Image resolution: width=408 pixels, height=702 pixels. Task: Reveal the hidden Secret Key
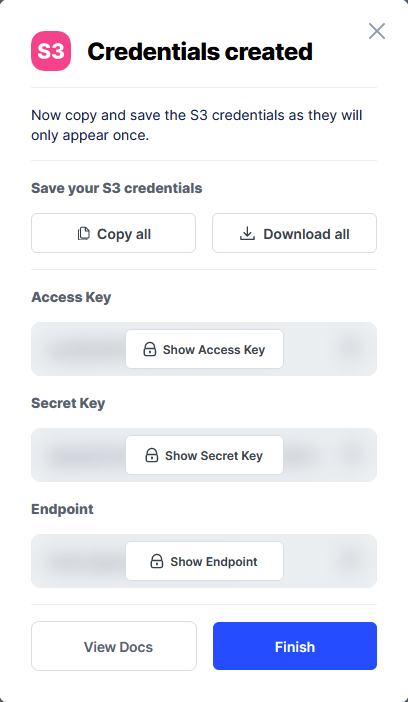coord(204,455)
